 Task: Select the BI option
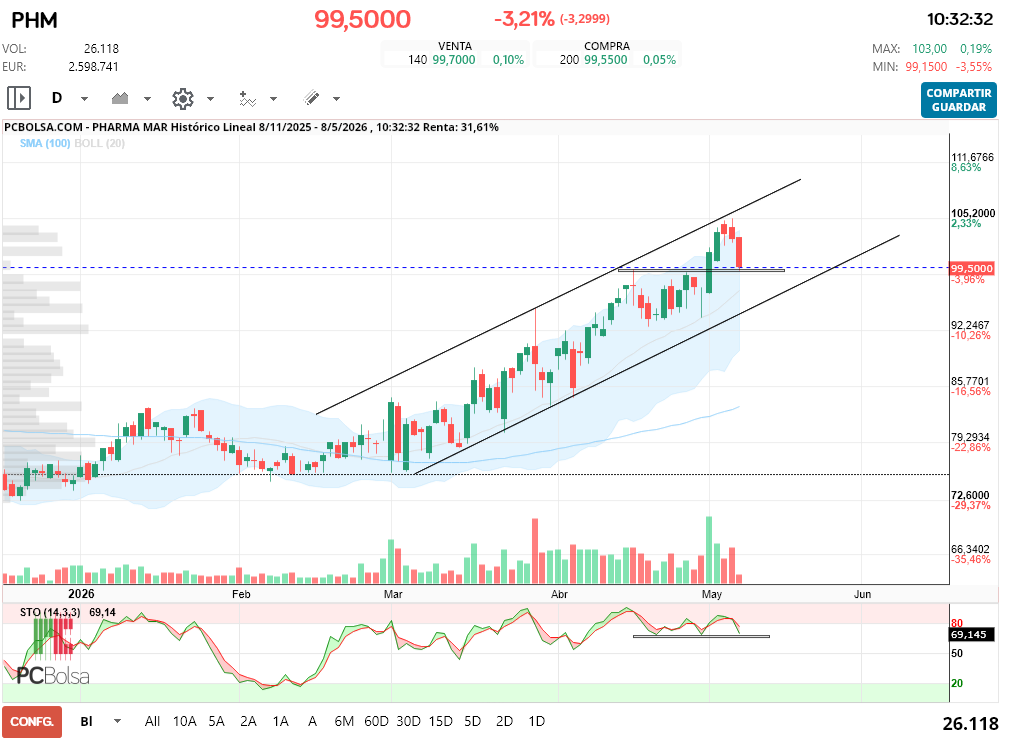point(86,722)
